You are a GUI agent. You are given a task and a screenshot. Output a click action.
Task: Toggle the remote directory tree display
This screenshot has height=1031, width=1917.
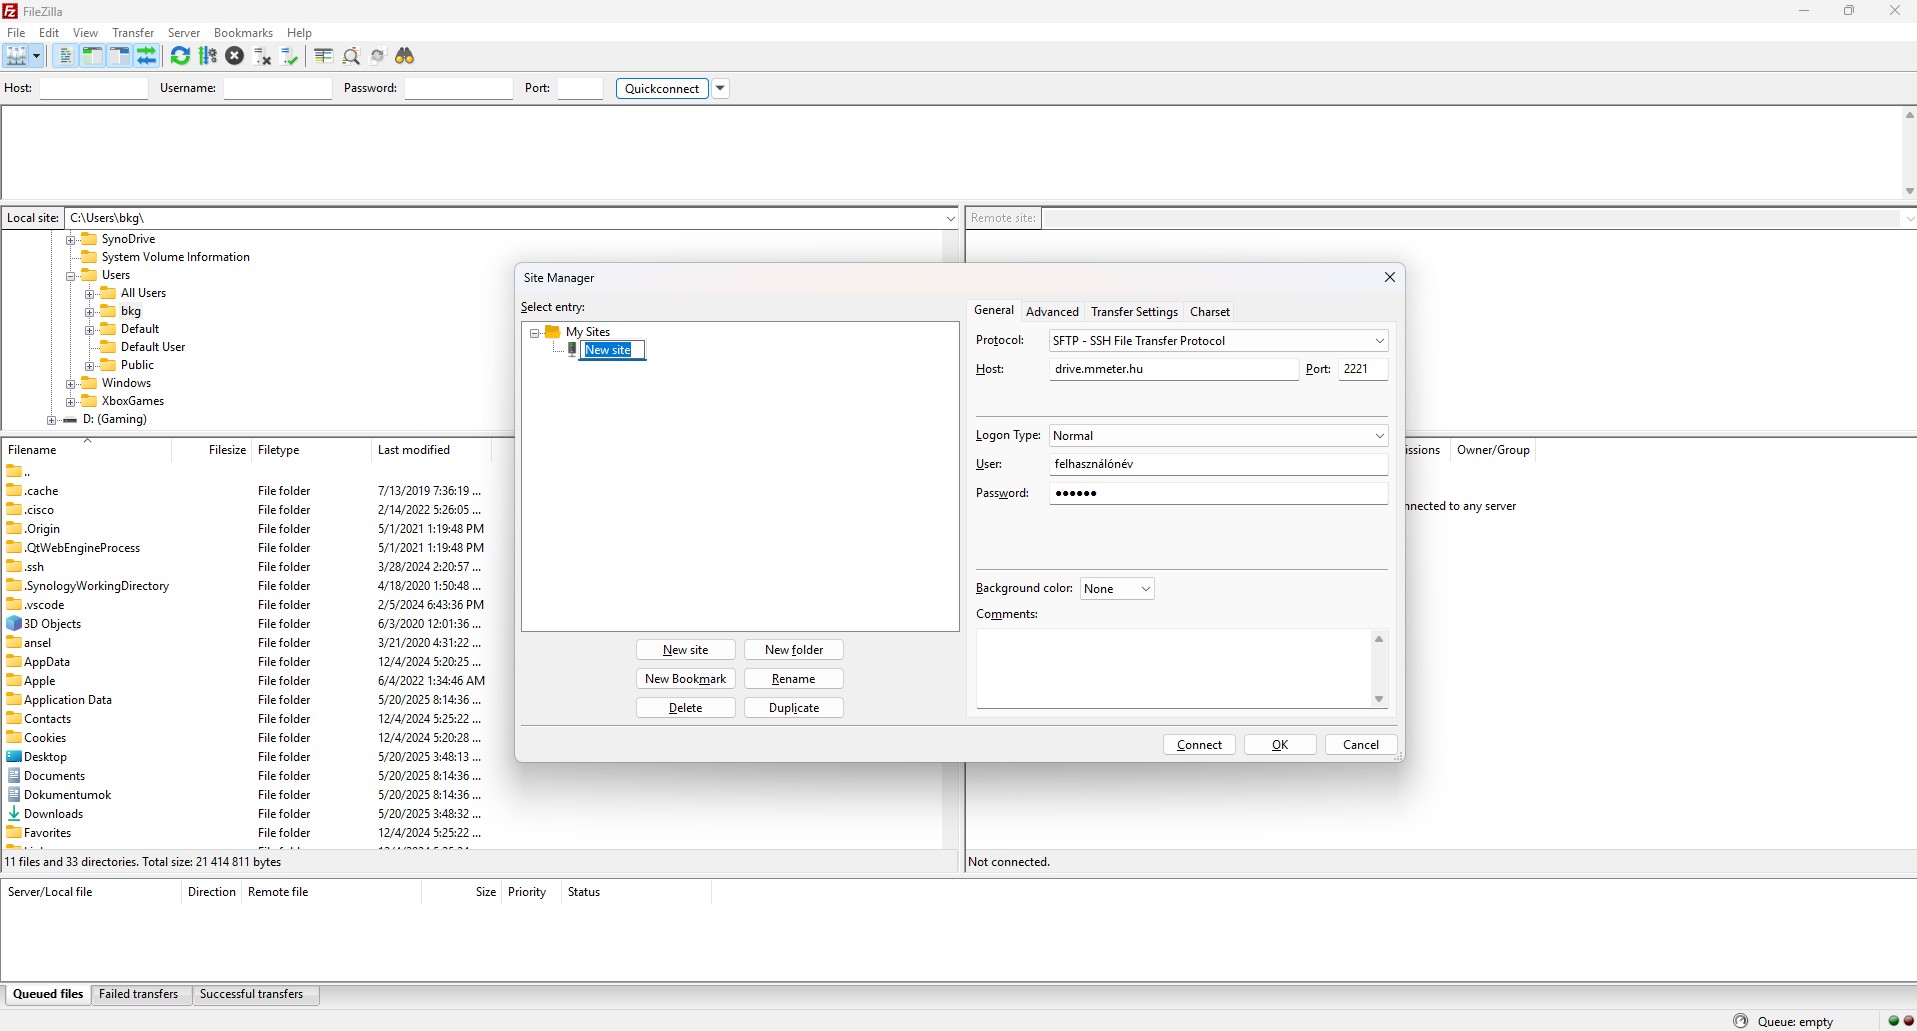click(x=119, y=56)
